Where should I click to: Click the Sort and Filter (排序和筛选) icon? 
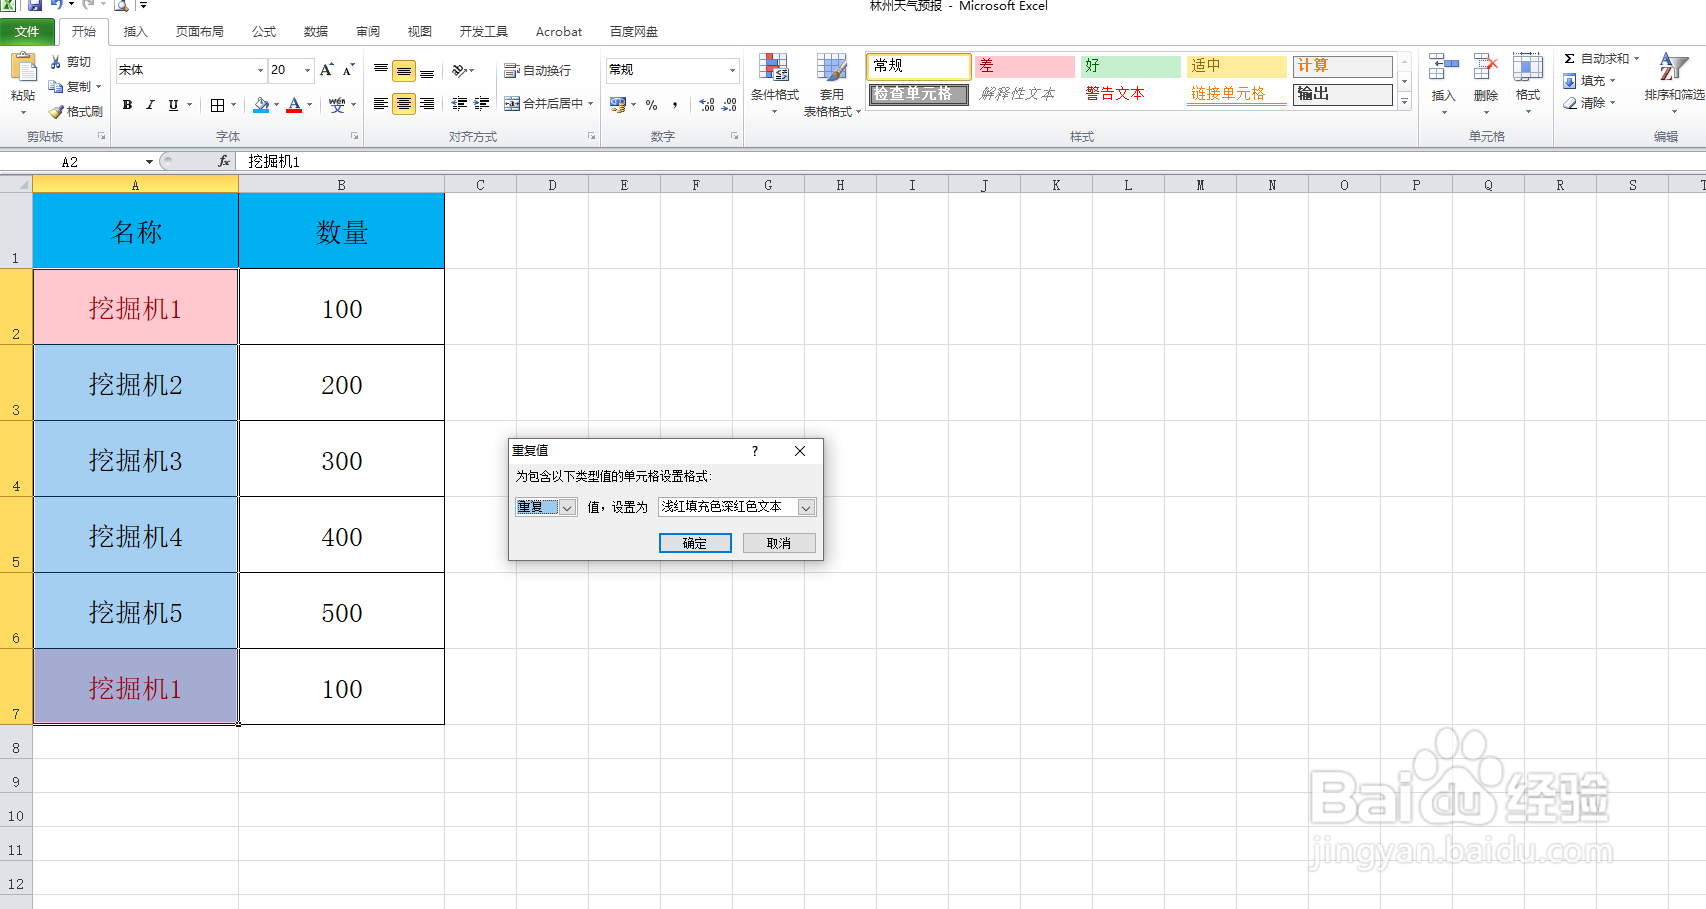pos(1674,67)
